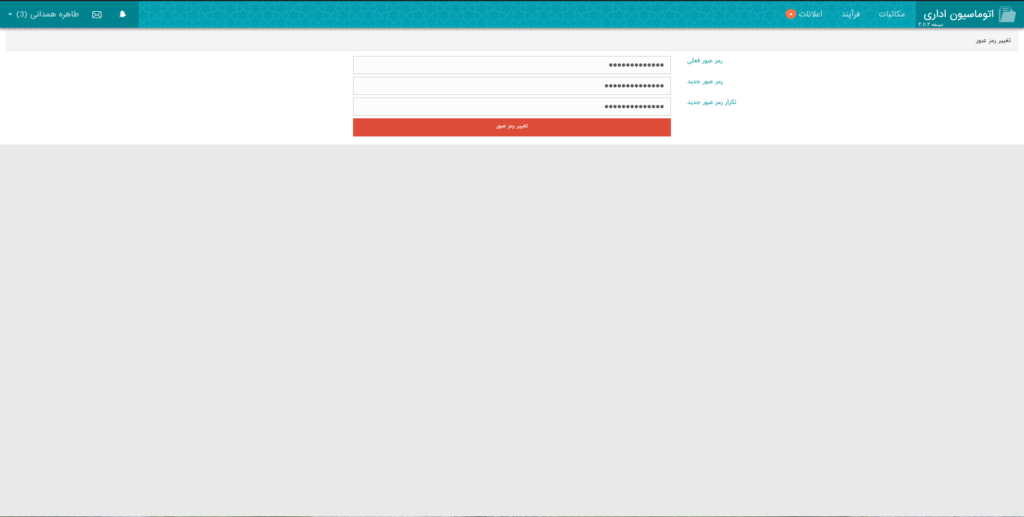Image resolution: width=1024 pixels, height=517 pixels.
Task: Select the اعلانات menu item
Action: pyautogui.click(x=810, y=14)
